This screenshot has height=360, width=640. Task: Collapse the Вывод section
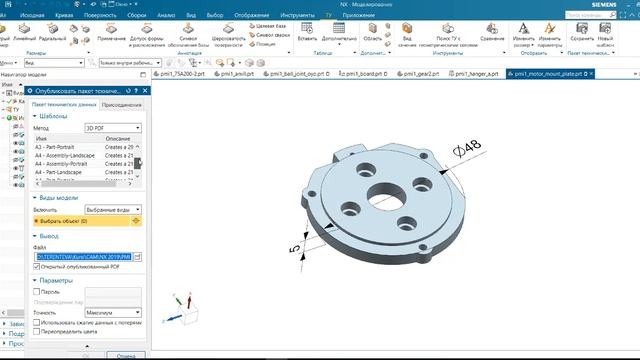point(35,236)
